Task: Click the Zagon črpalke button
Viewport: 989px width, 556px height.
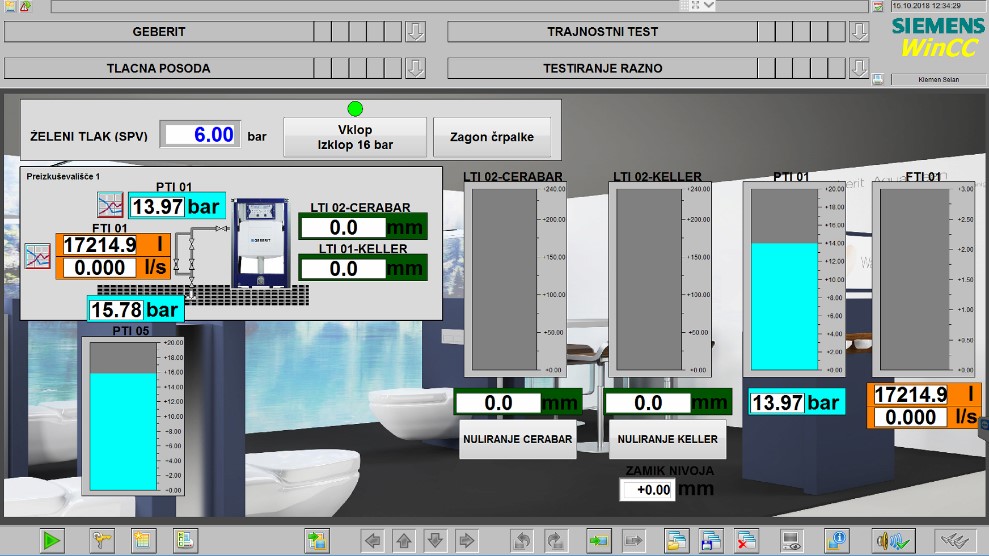Action: pos(492,137)
